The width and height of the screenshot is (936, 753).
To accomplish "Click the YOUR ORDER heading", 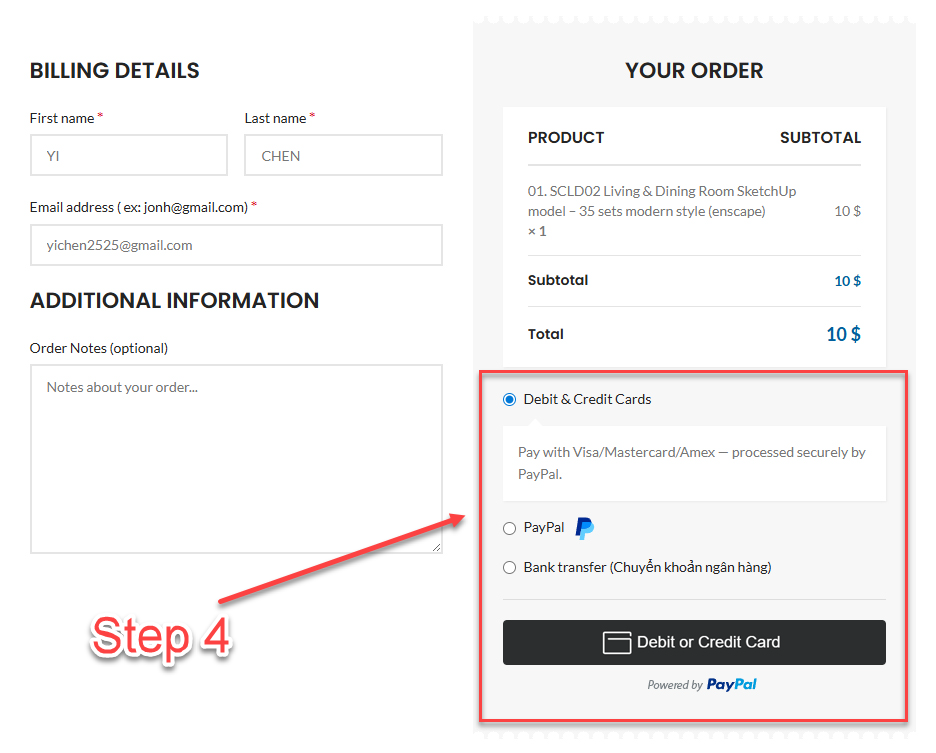I will point(694,70).
